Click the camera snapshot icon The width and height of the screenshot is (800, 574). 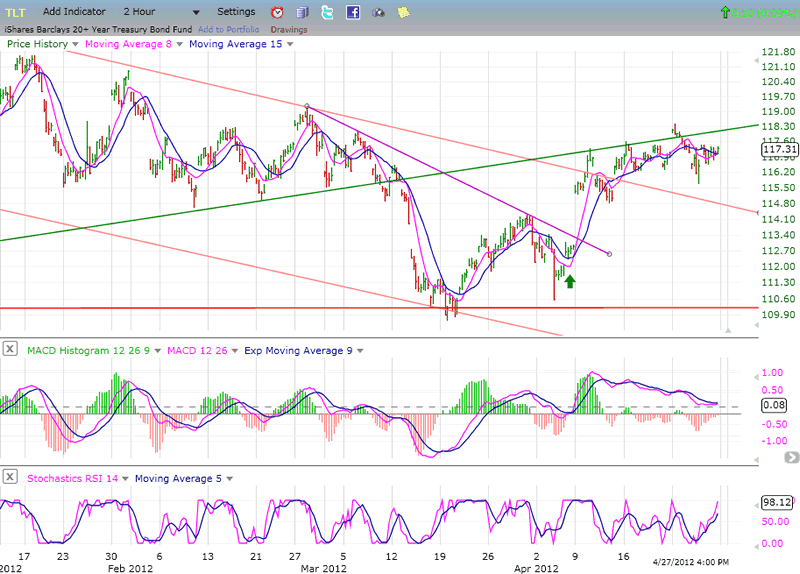point(378,12)
